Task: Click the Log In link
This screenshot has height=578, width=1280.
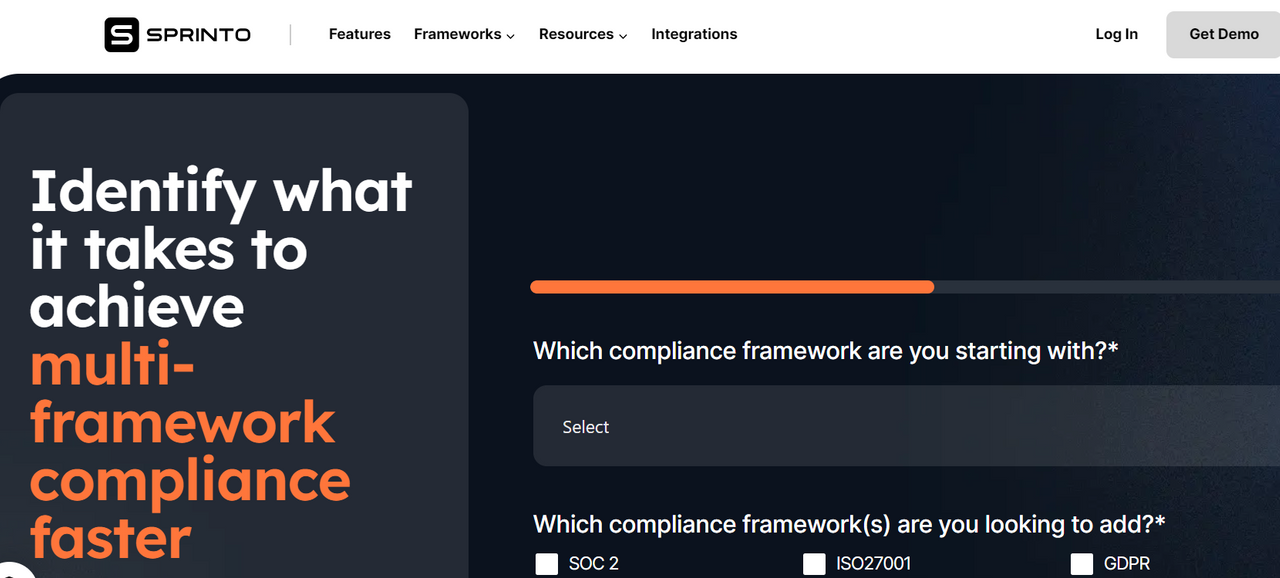Action: tap(1116, 34)
